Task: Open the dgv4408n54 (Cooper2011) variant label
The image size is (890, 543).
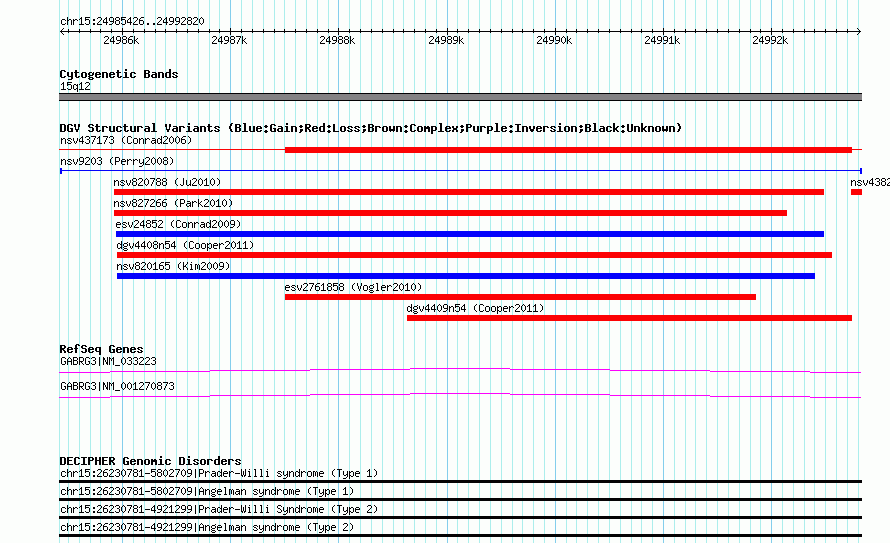Action: tap(185, 245)
